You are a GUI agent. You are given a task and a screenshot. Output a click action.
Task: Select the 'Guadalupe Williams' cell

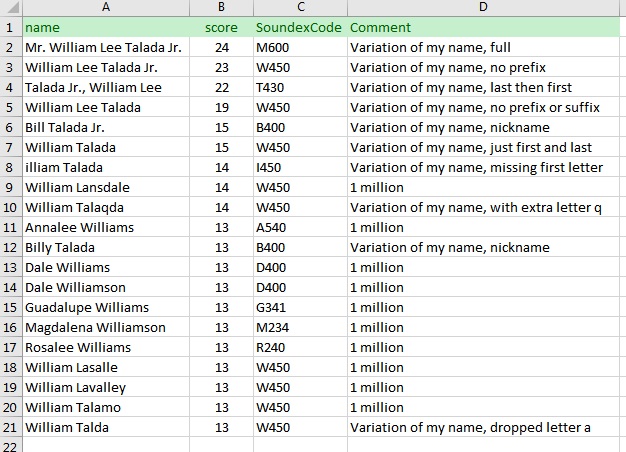tap(105, 308)
